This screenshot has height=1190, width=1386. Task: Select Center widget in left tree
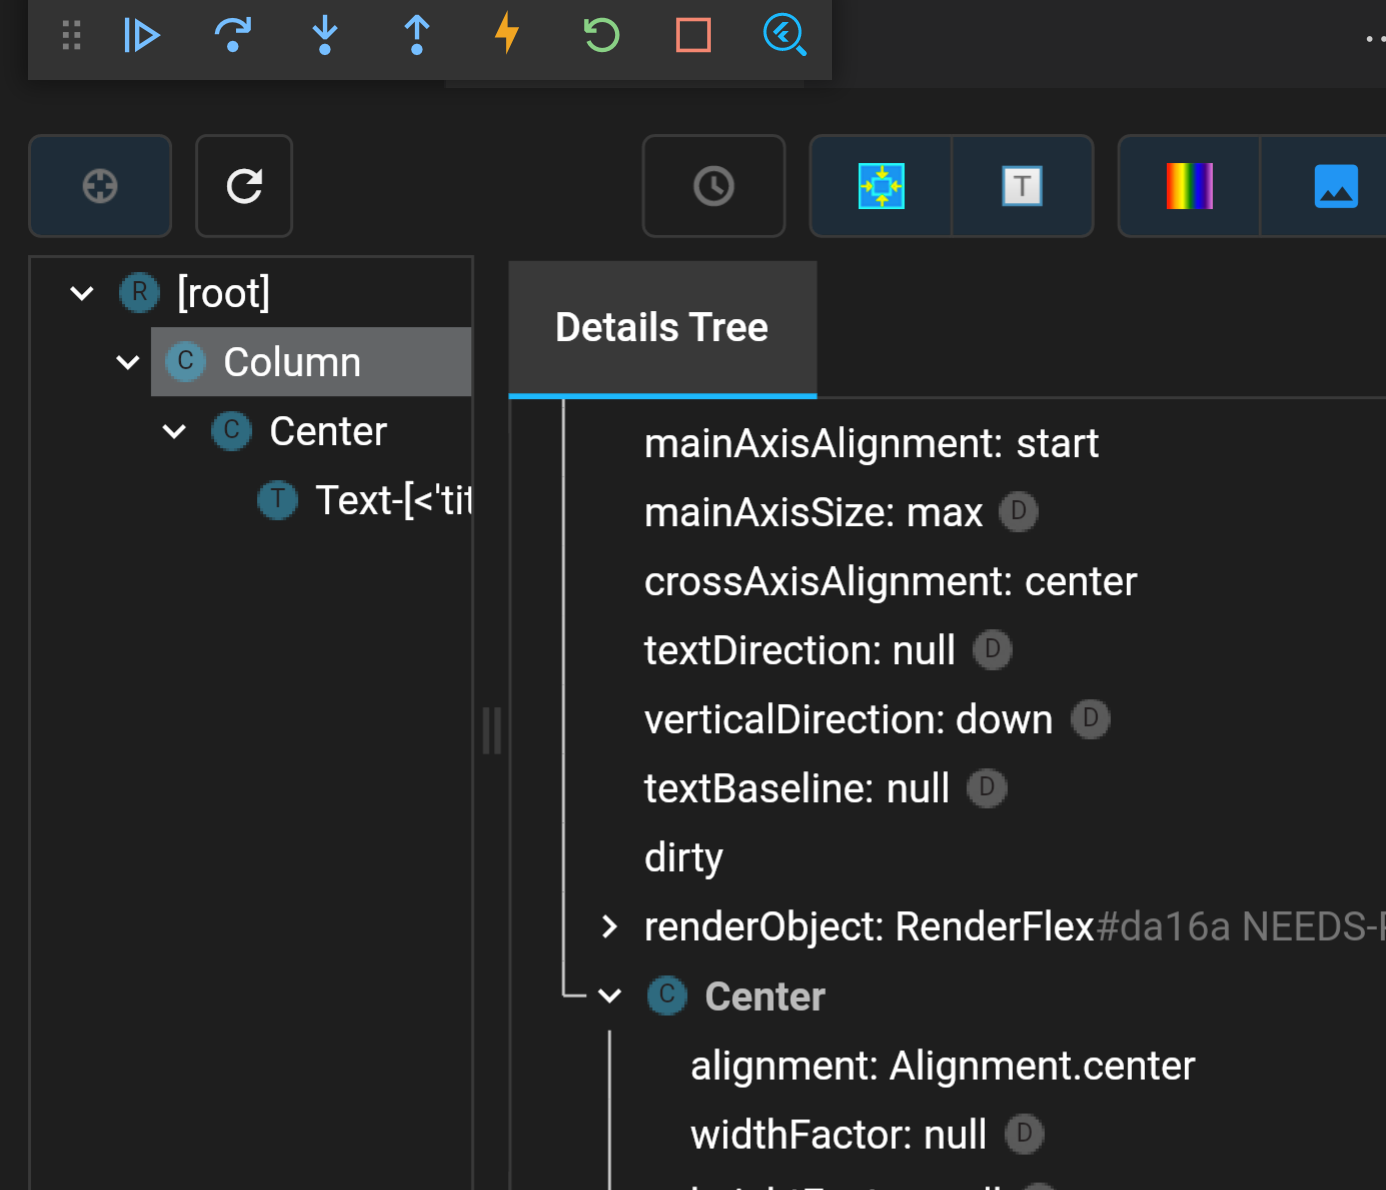coord(328,431)
